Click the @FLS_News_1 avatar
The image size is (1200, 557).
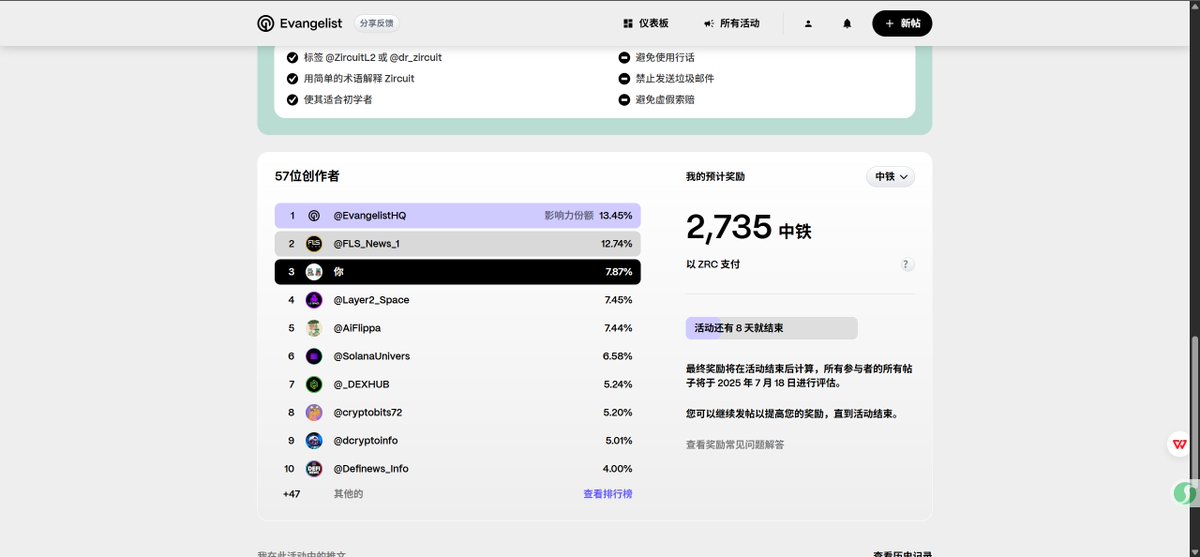point(314,243)
